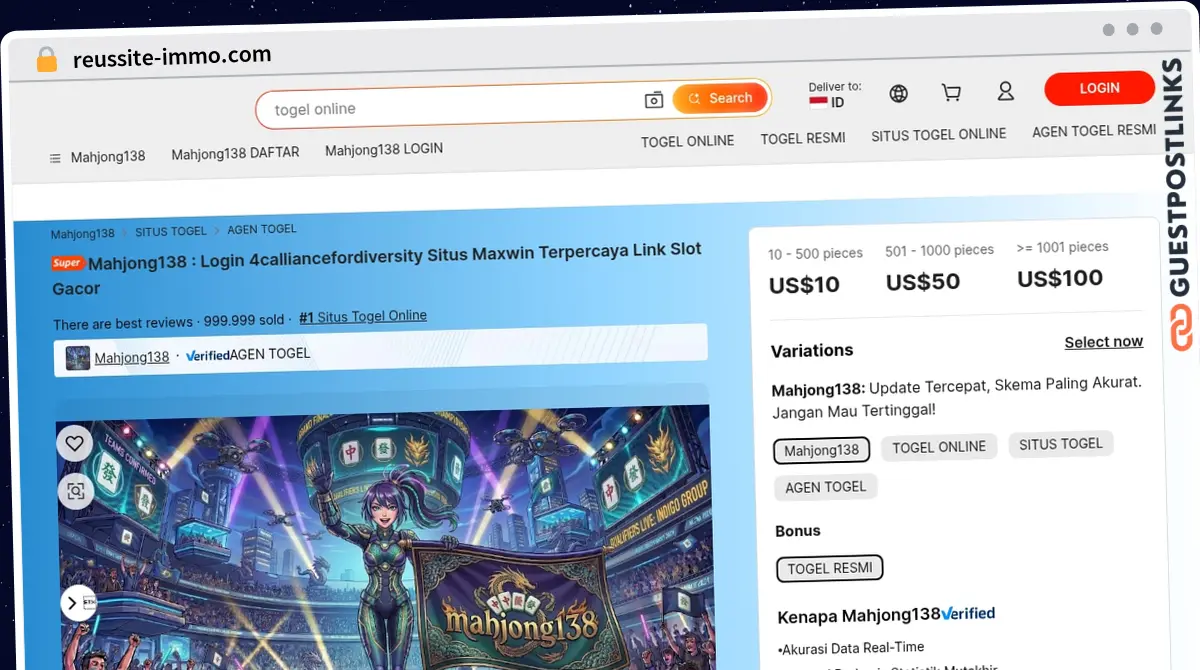Click the next image arrow on product photo
Screen dimensions: 1200x670
click(x=74, y=603)
